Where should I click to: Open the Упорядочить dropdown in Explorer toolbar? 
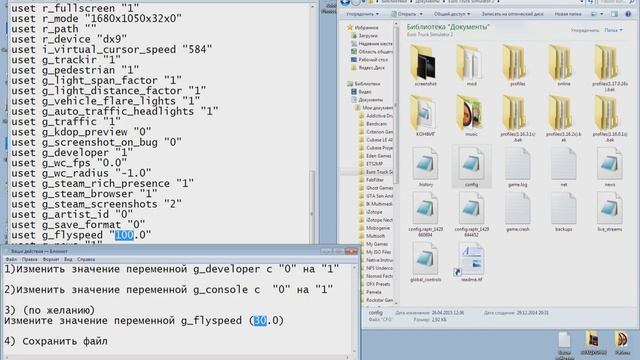tap(362, 14)
